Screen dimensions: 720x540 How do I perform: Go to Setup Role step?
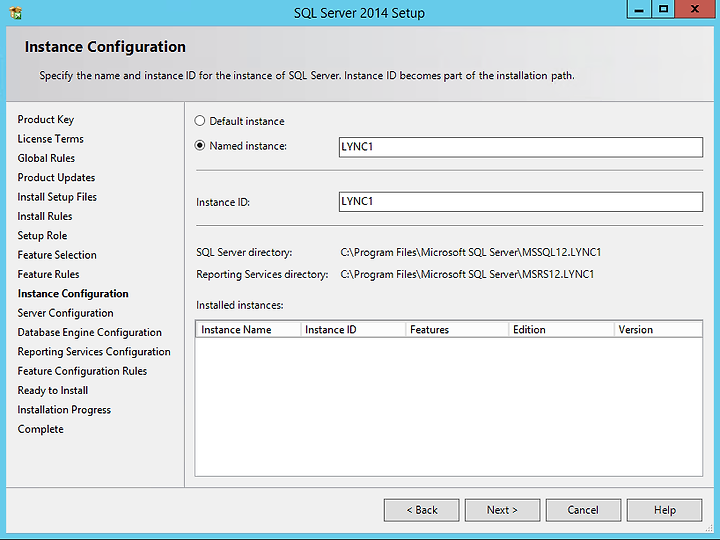coord(42,235)
